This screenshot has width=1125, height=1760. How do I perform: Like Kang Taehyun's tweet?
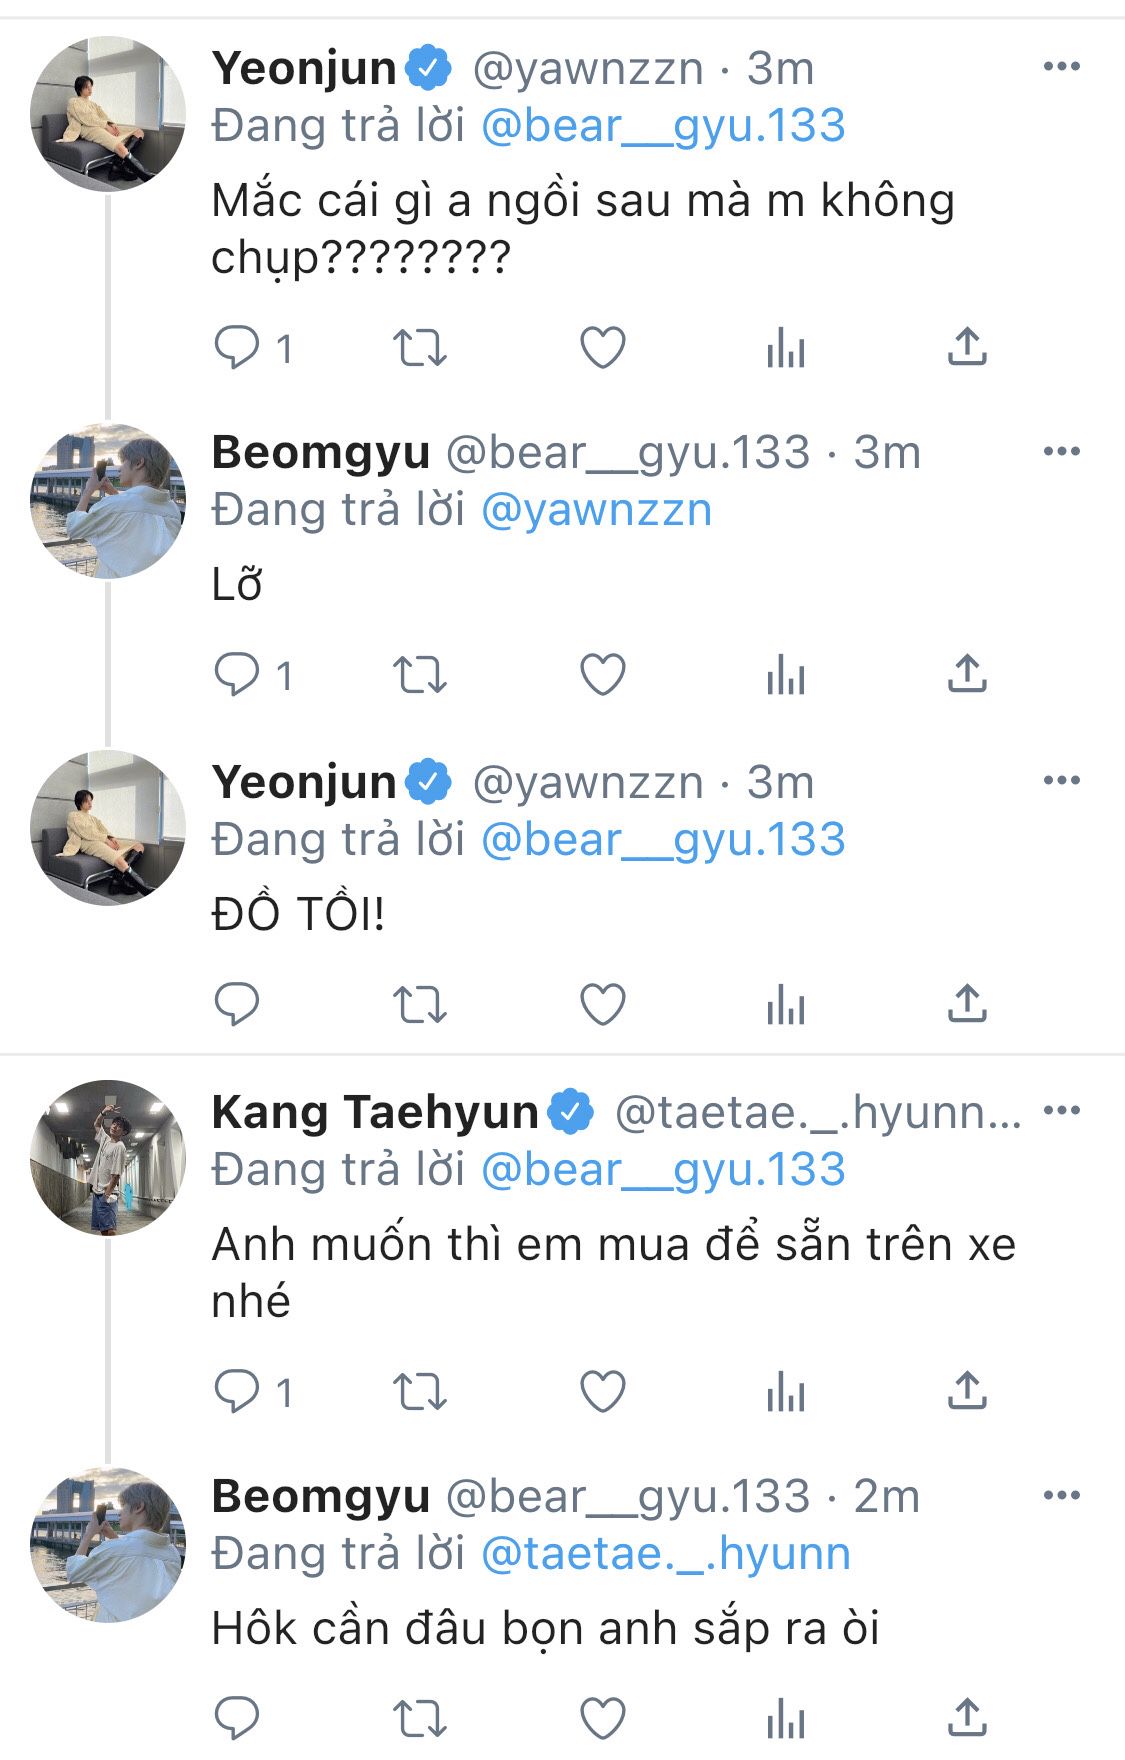603,1391
